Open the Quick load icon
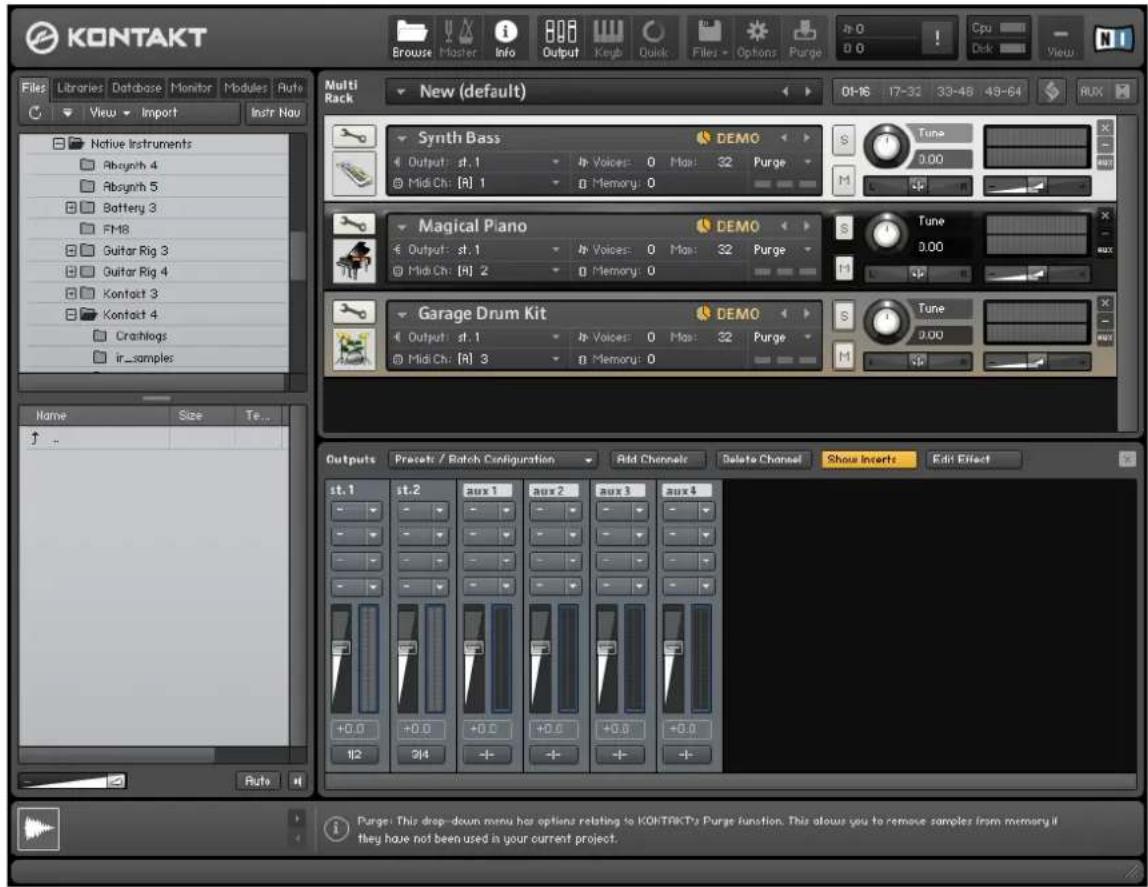The image size is (1148, 887). 653,38
